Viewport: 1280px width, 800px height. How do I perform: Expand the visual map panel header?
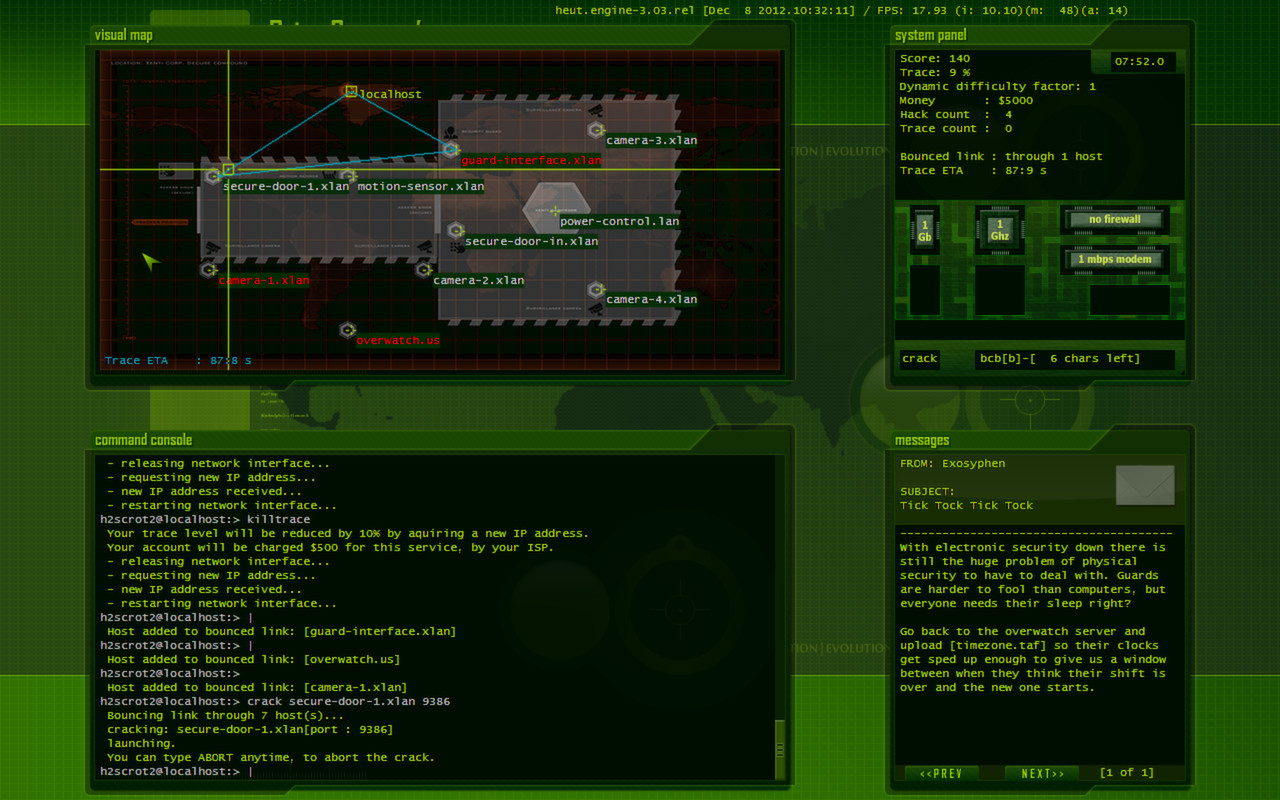coord(123,33)
